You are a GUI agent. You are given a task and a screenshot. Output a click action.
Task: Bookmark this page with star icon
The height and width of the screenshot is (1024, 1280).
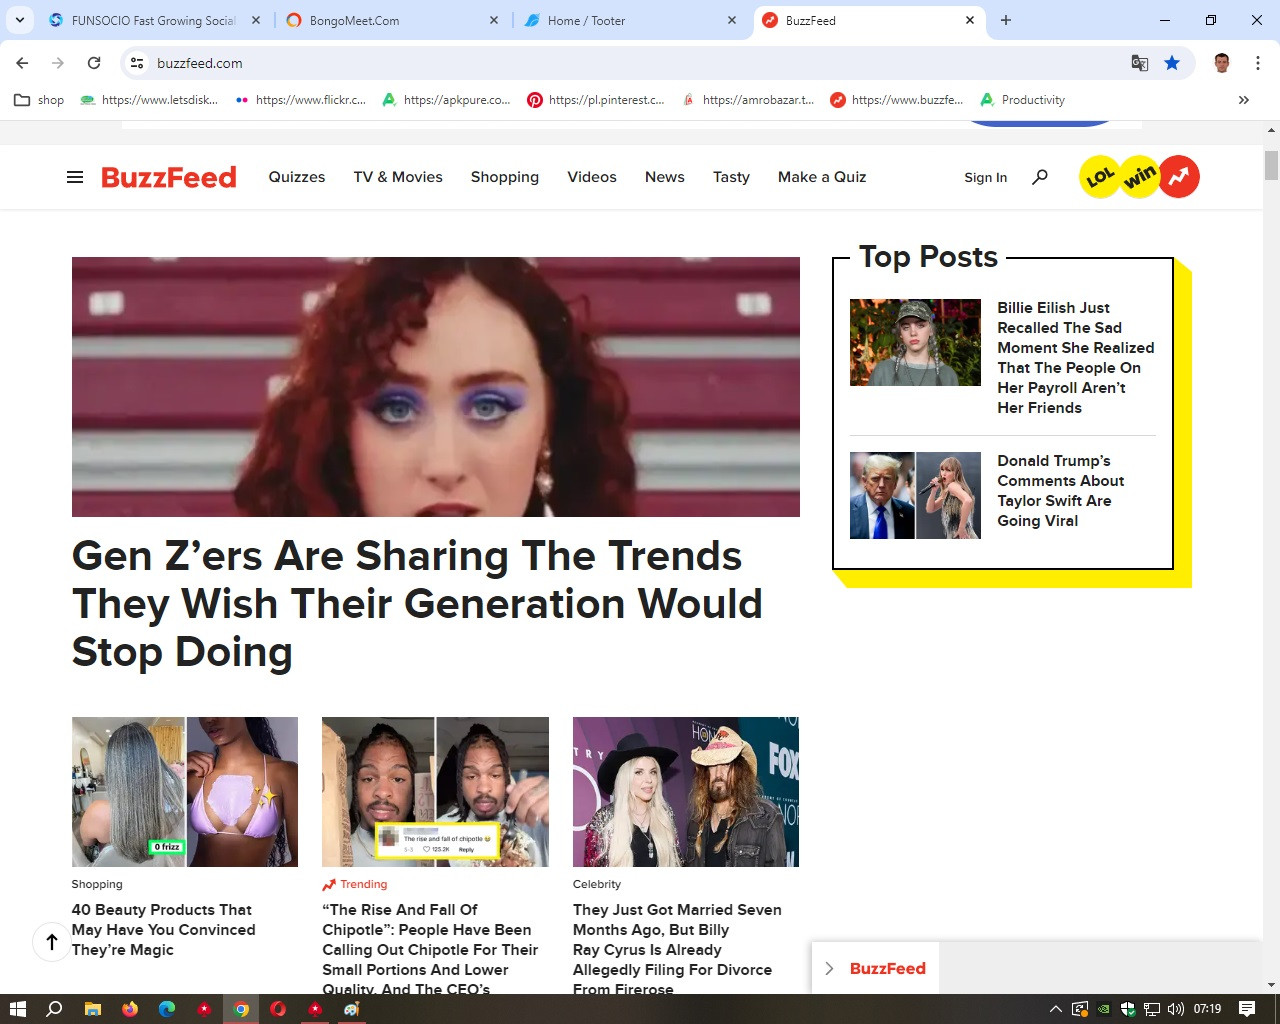pyautogui.click(x=1172, y=63)
